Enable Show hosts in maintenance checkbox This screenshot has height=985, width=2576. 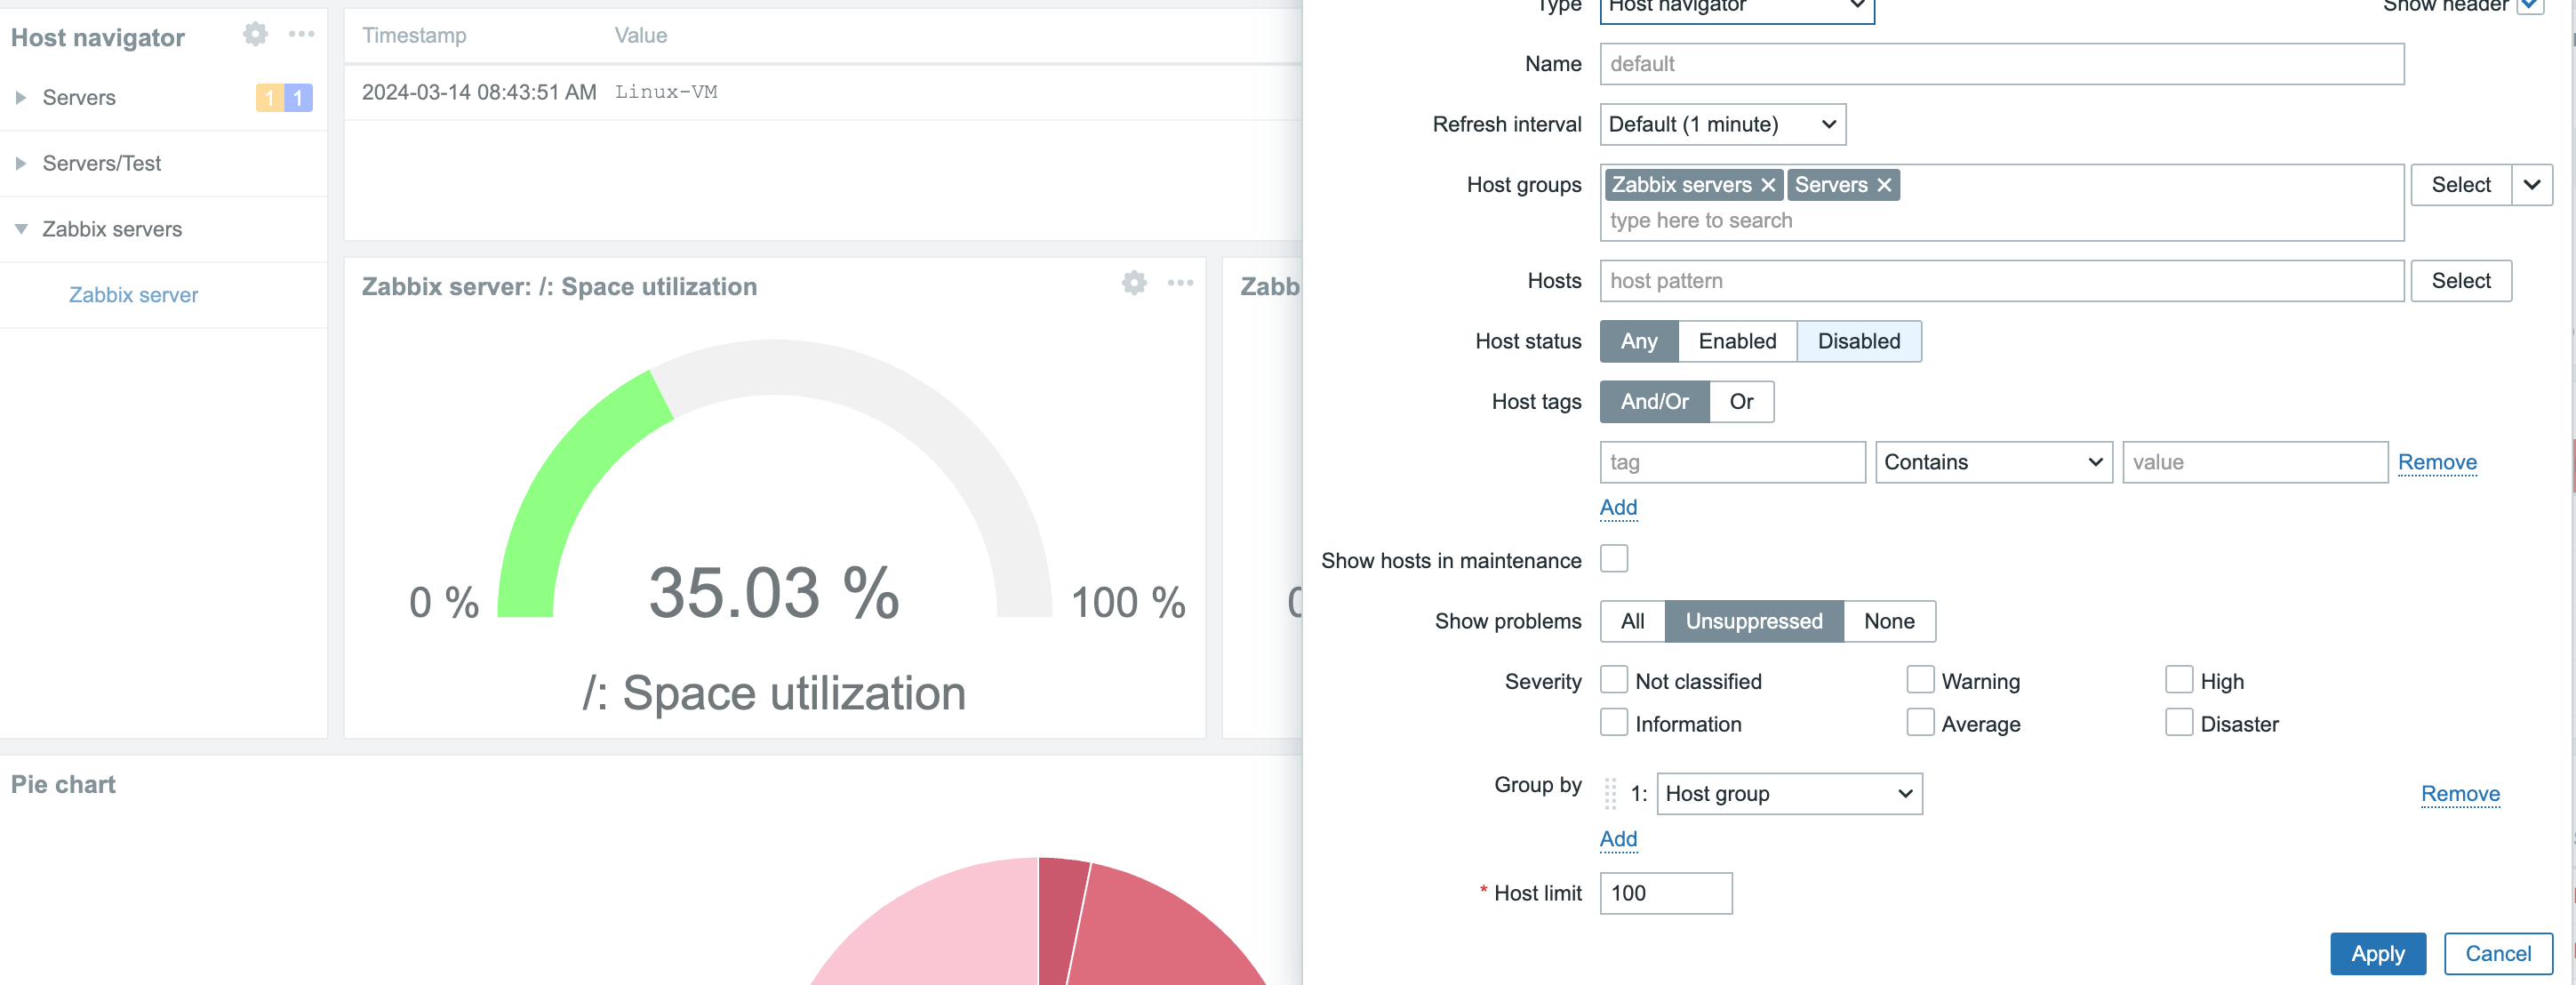[x=1613, y=558]
